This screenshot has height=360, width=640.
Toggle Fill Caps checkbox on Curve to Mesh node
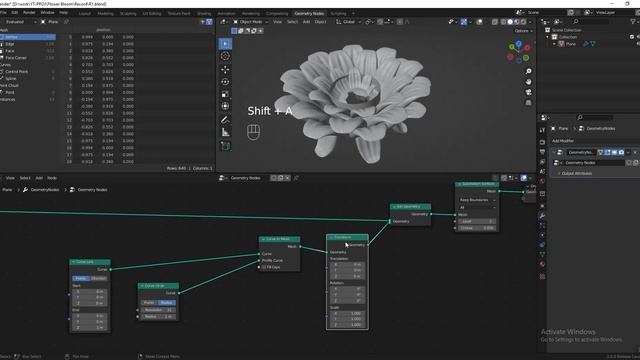click(x=264, y=267)
